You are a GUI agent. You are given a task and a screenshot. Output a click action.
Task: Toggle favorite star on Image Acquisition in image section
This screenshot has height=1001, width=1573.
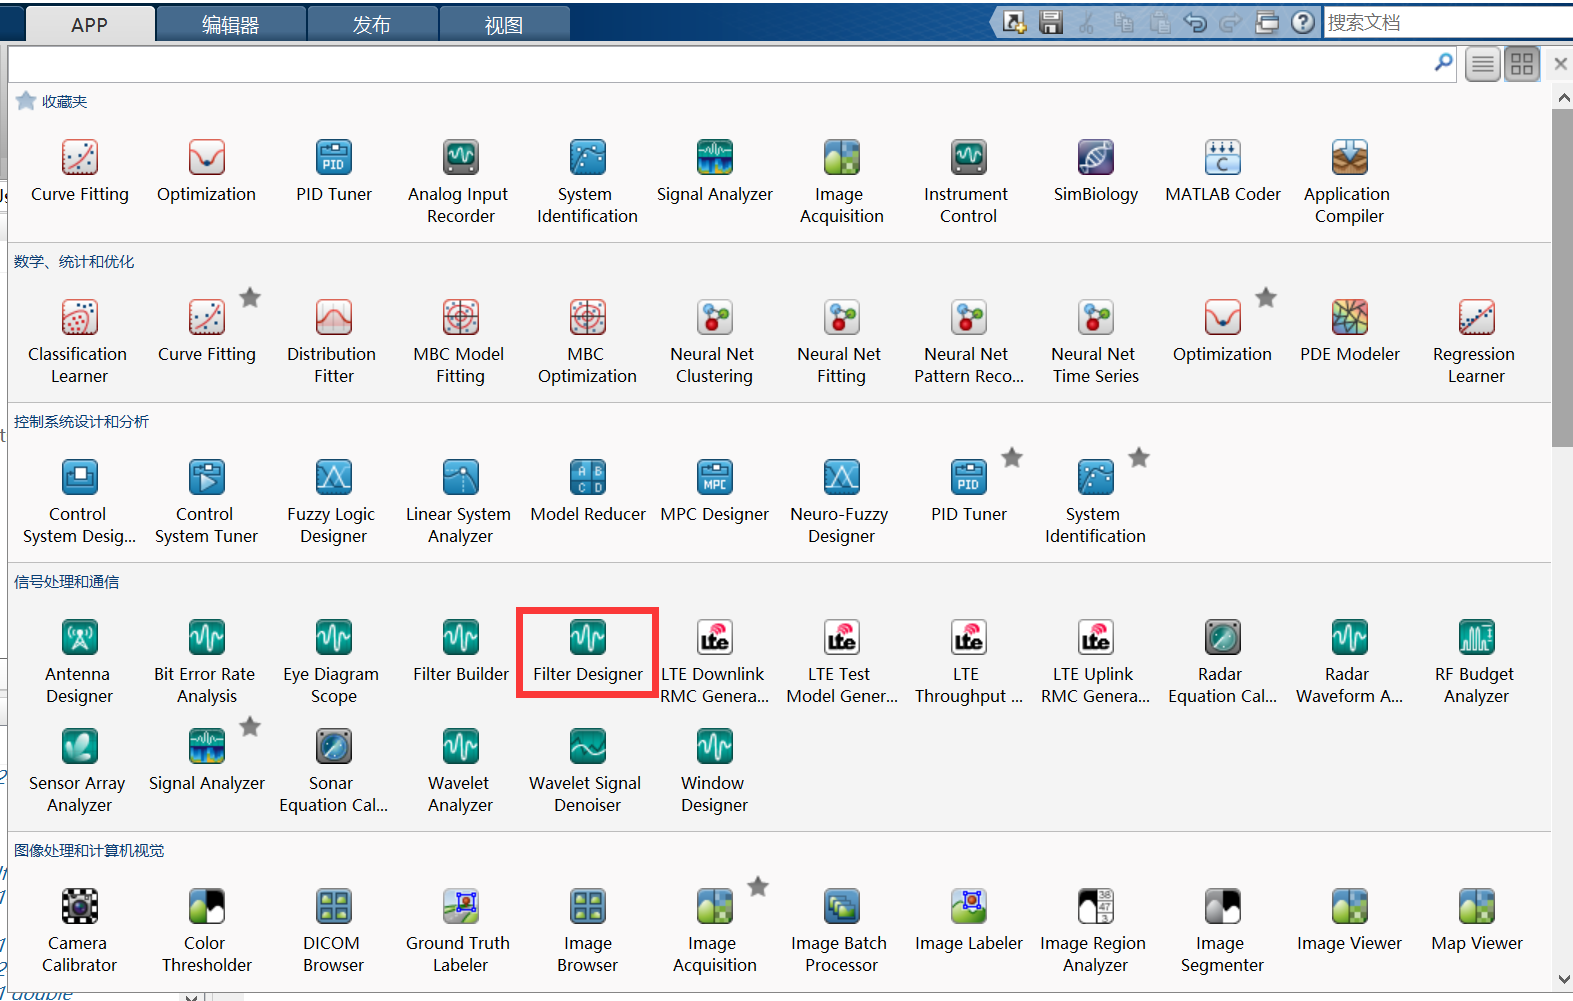758,886
